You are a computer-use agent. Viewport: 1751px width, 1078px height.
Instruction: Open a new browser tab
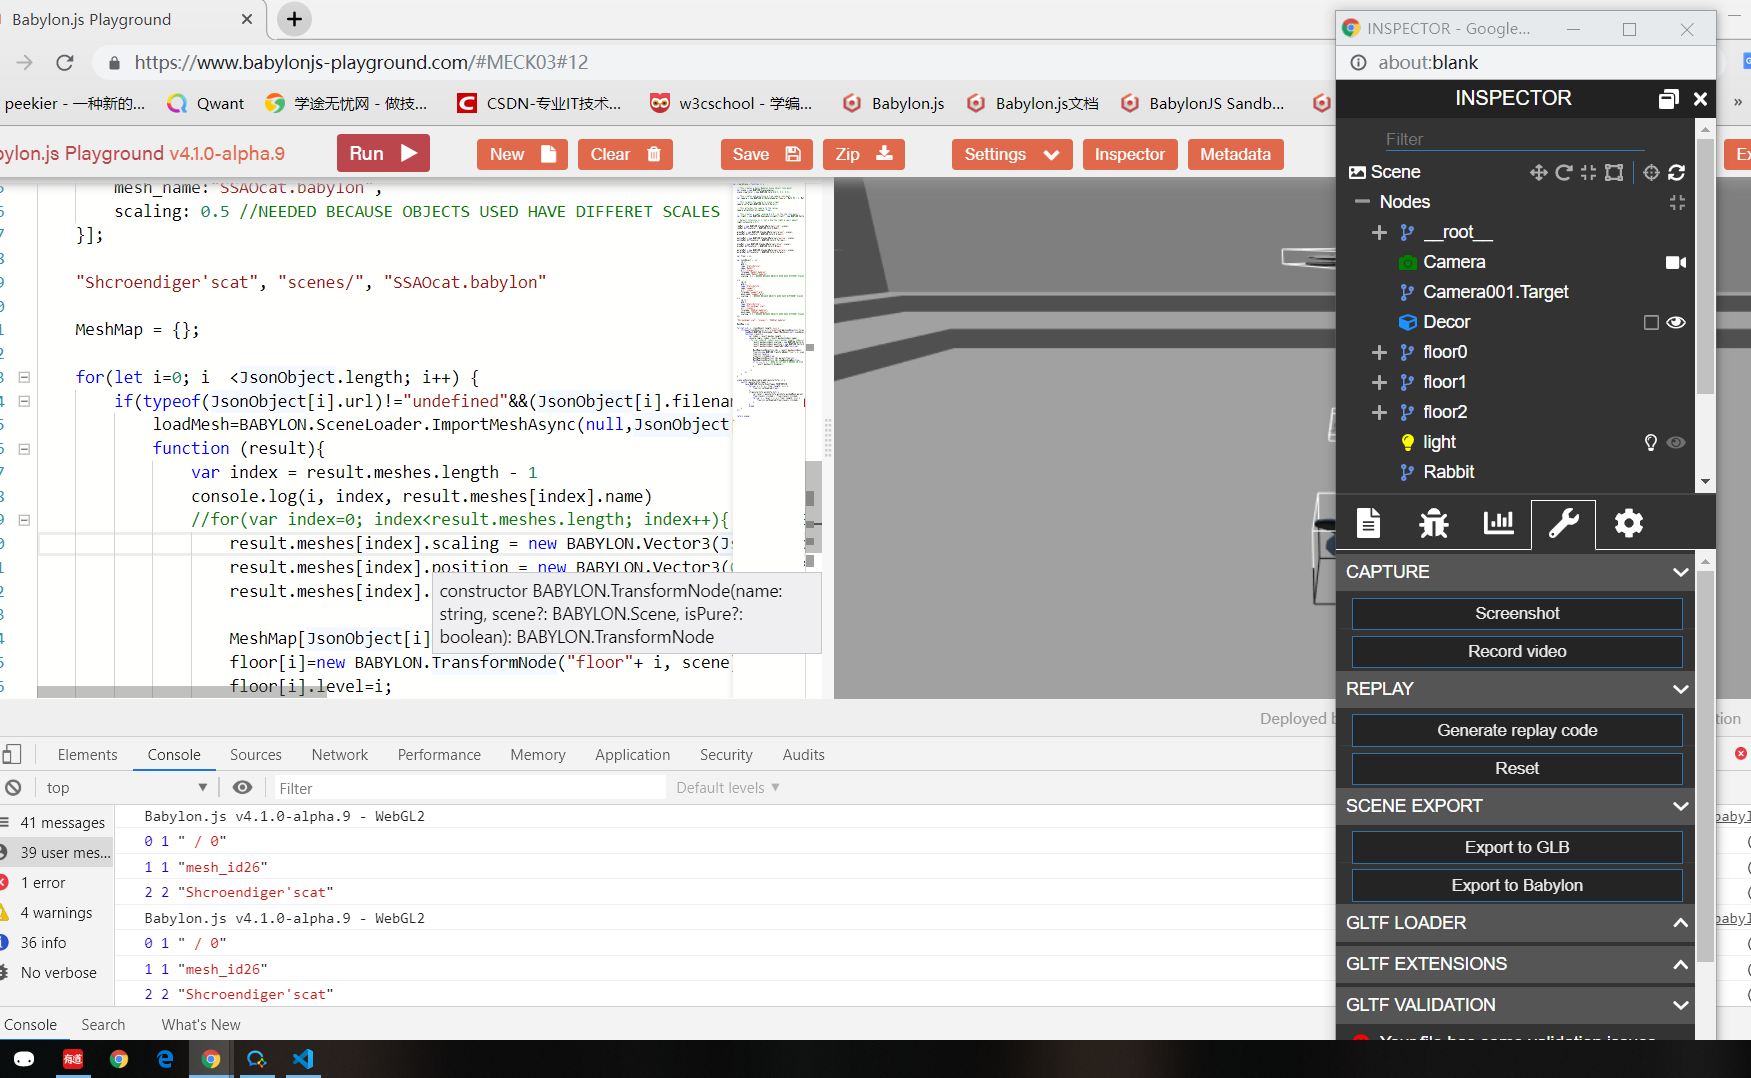(x=294, y=19)
